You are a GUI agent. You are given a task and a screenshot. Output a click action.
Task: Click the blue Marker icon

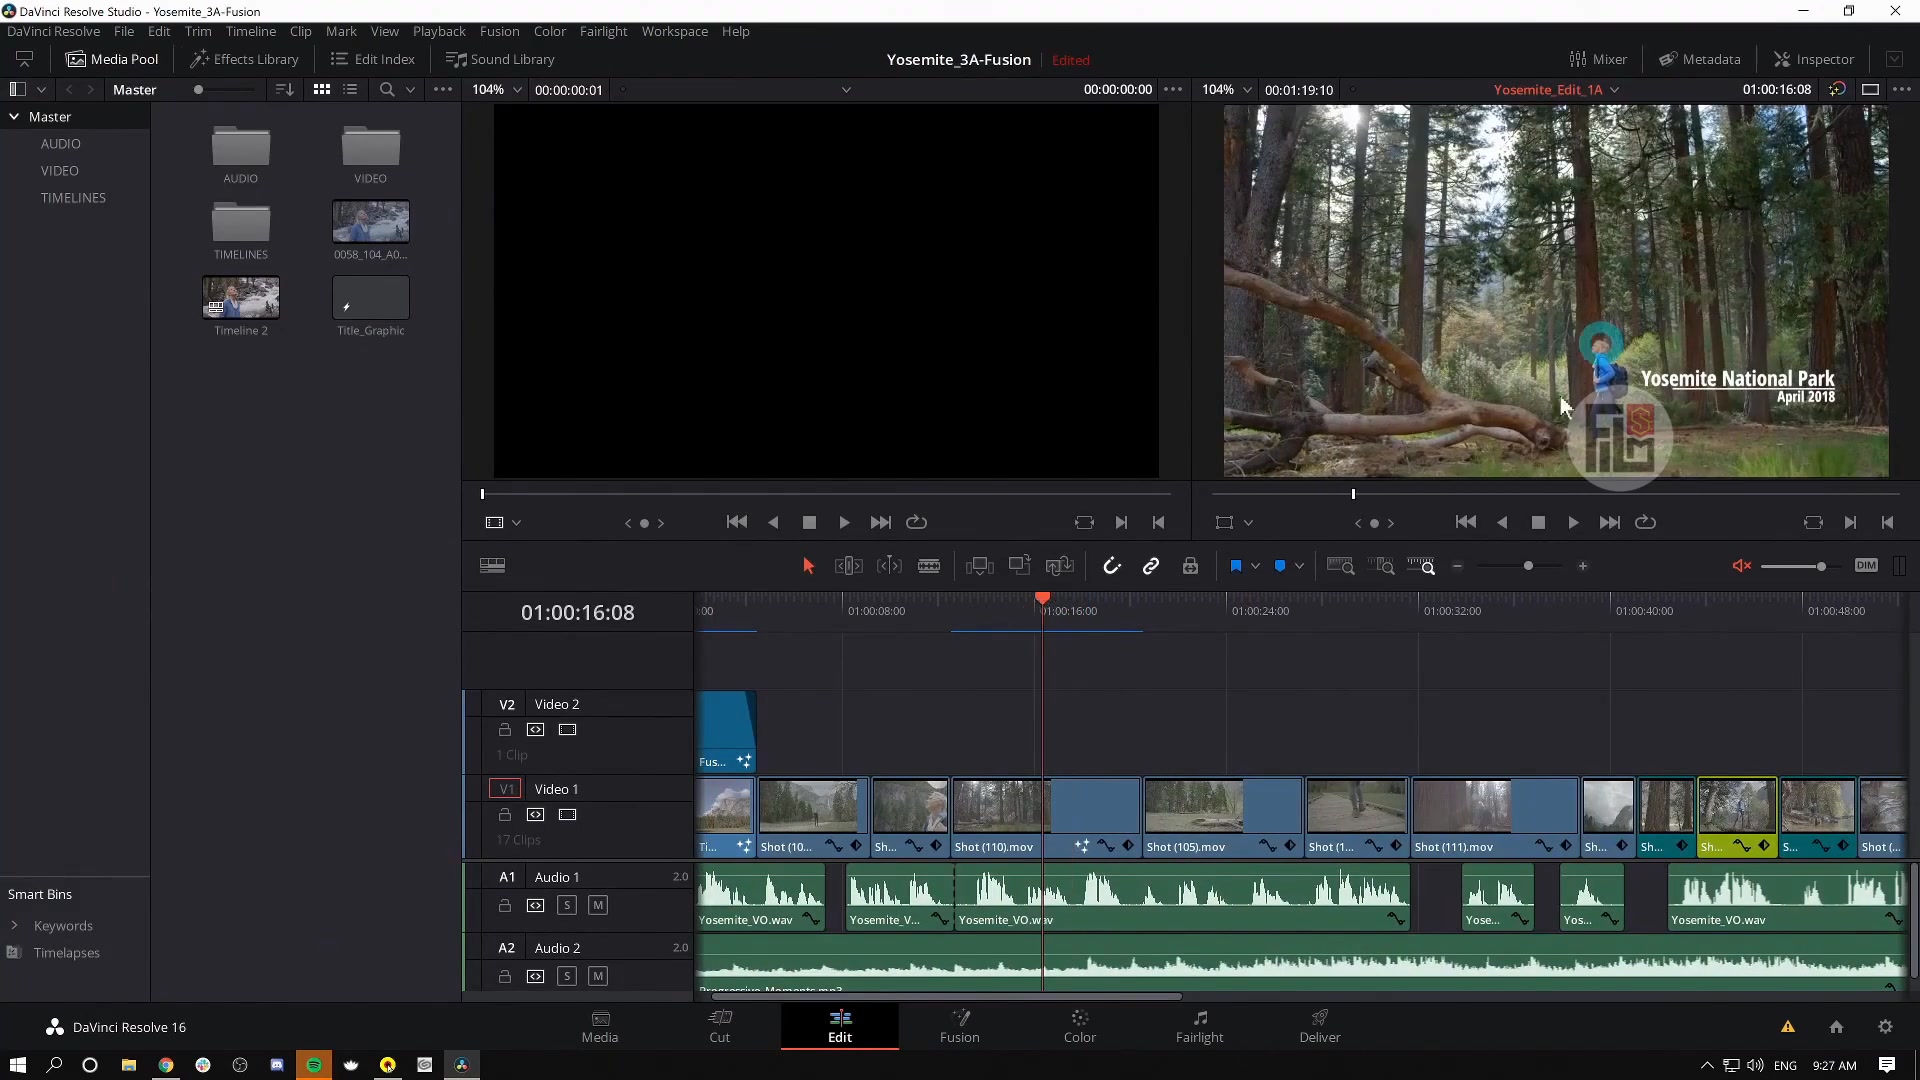(x=1280, y=566)
